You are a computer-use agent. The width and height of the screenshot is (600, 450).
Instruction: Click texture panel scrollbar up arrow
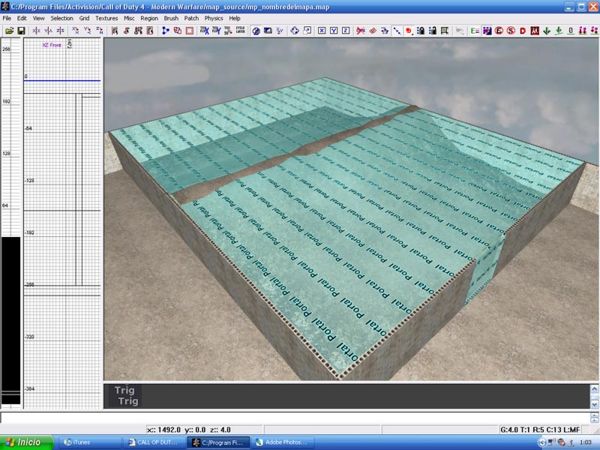pos(594,389)
